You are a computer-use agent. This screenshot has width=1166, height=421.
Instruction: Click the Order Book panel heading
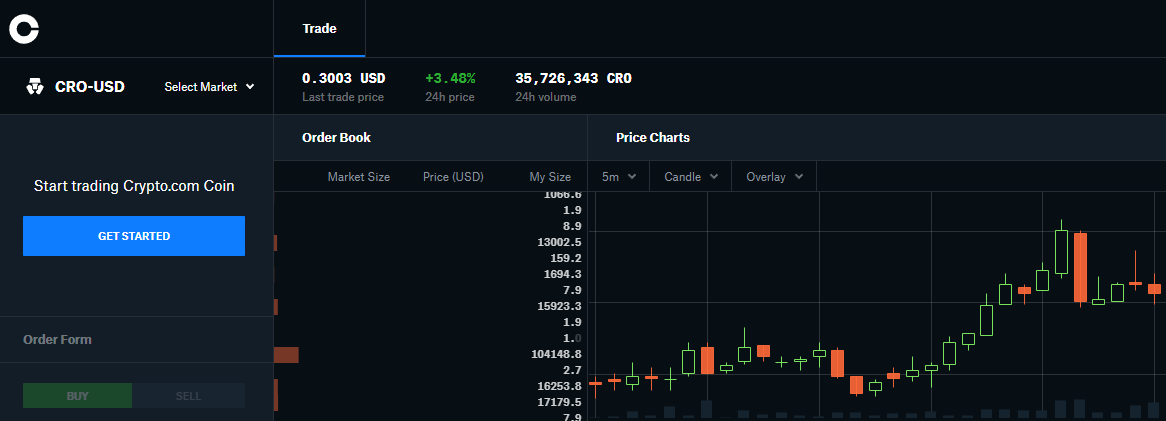click(336, 138)
